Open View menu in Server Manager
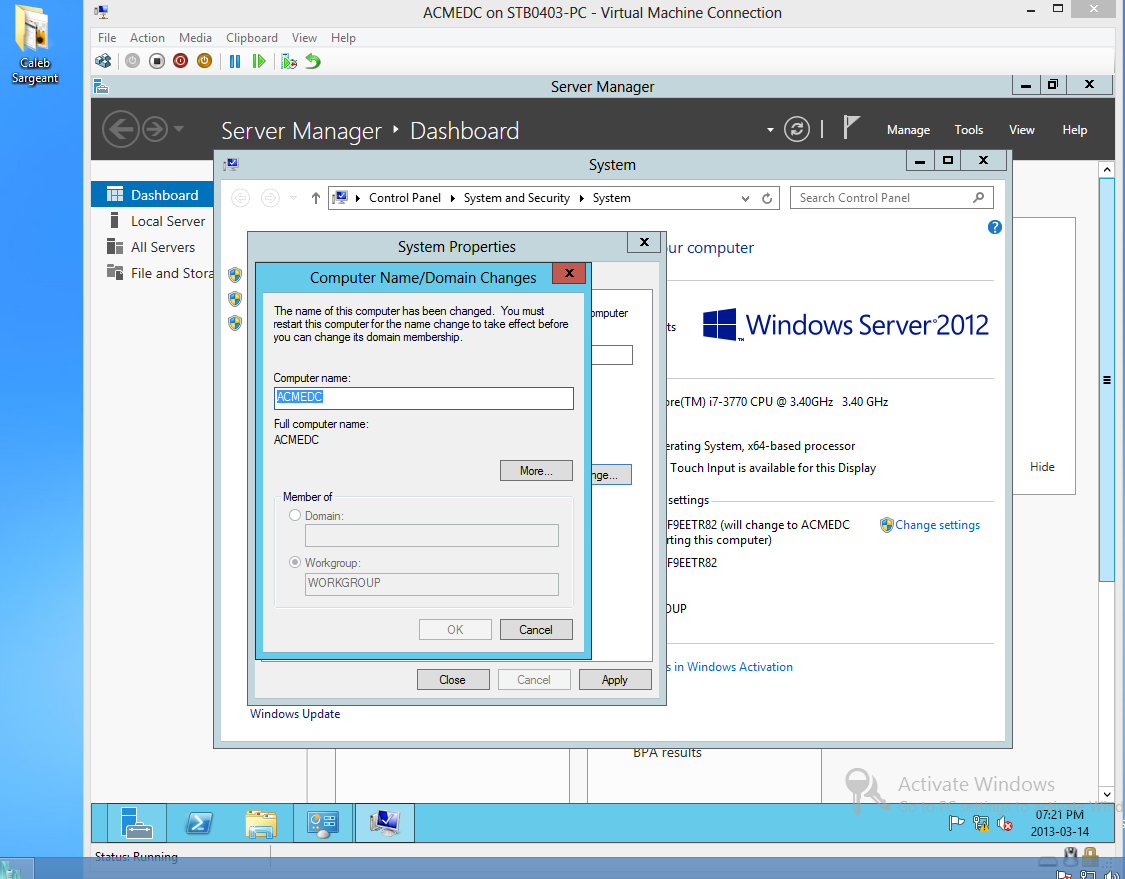 click(1022, 130)
